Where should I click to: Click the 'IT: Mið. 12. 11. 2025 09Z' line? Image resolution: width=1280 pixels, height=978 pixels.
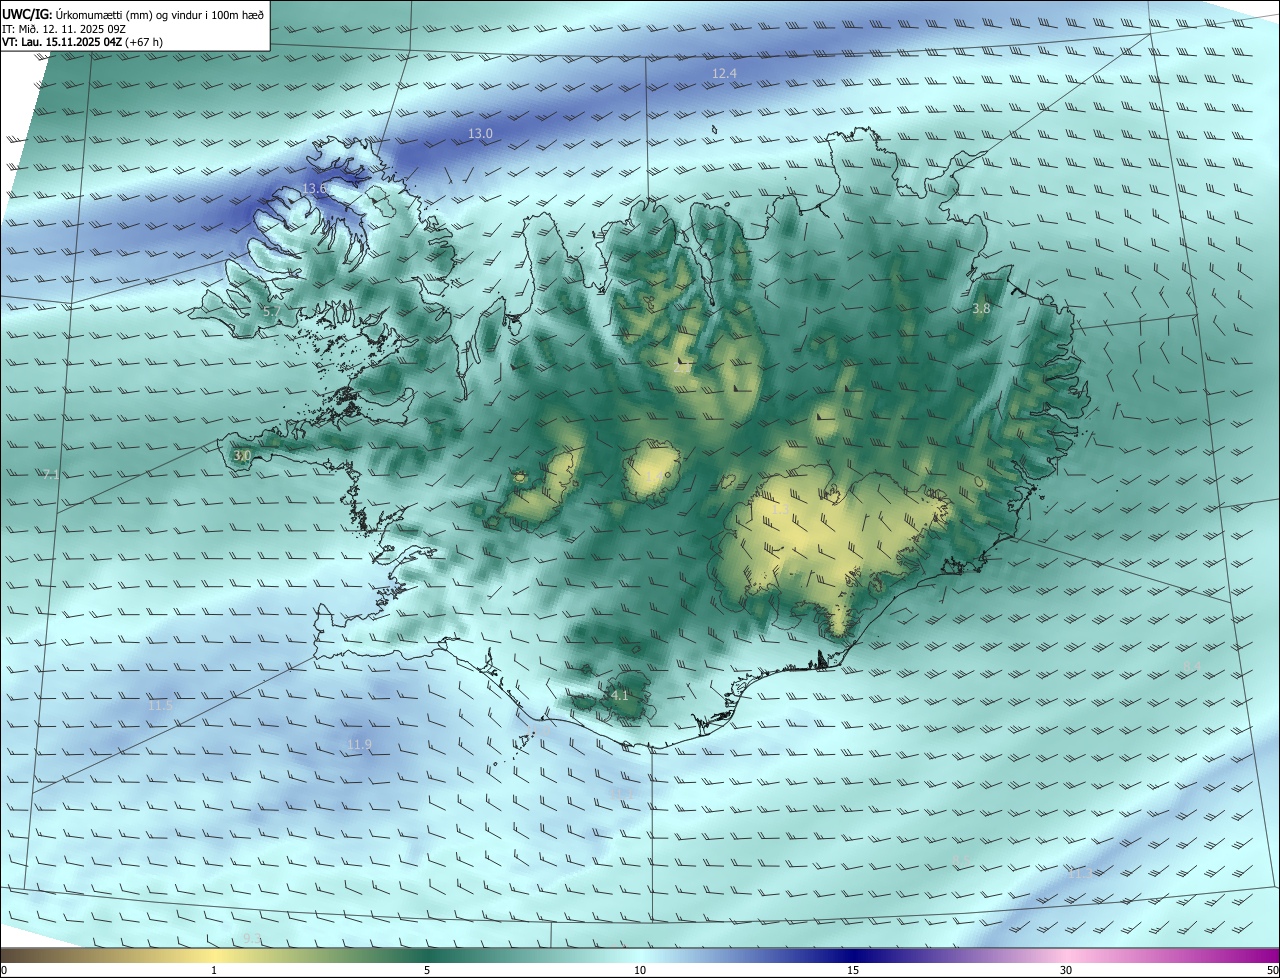click(64, 28)
